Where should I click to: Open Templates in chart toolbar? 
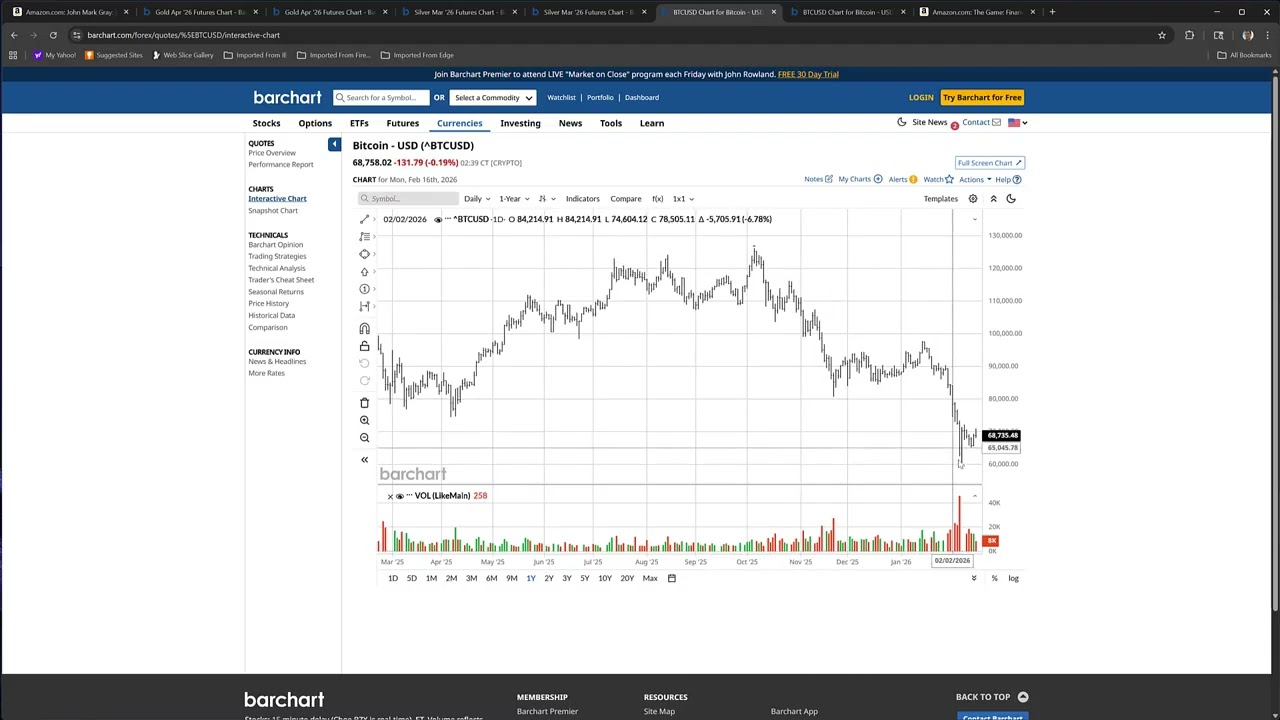point(941,199)
